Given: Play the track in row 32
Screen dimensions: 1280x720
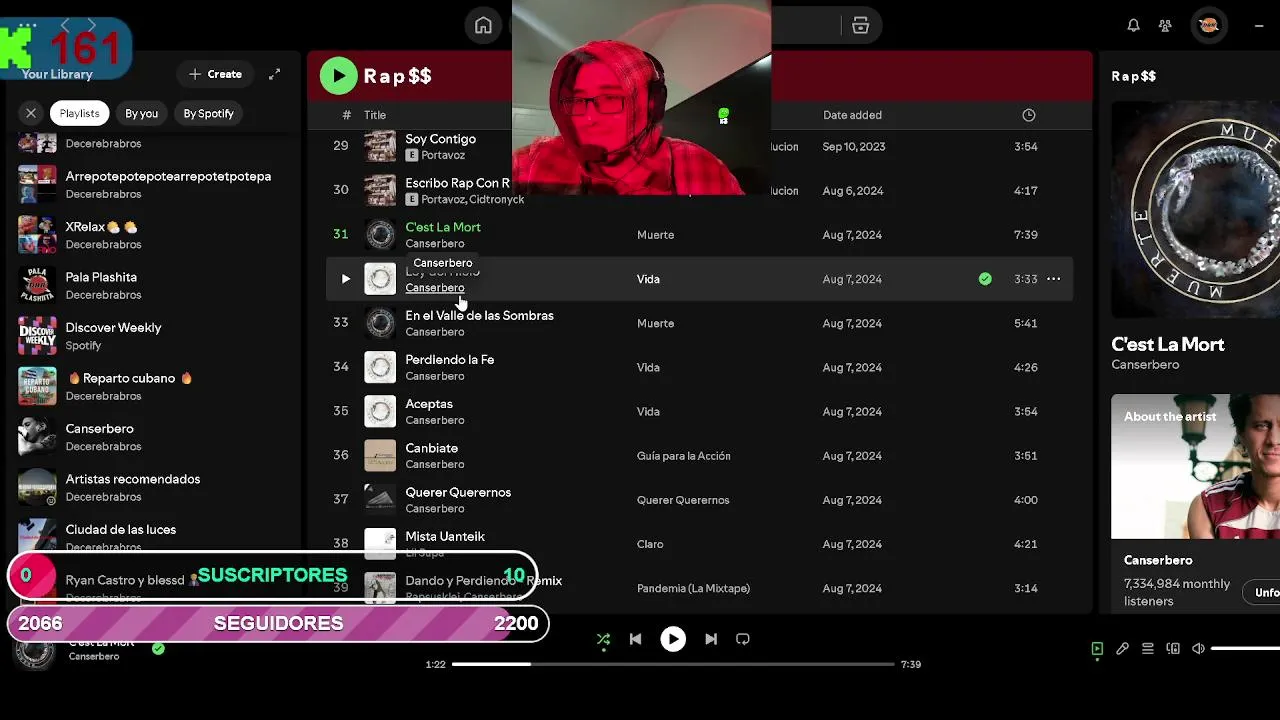Looking at the screenshot, I should [345, 279].
